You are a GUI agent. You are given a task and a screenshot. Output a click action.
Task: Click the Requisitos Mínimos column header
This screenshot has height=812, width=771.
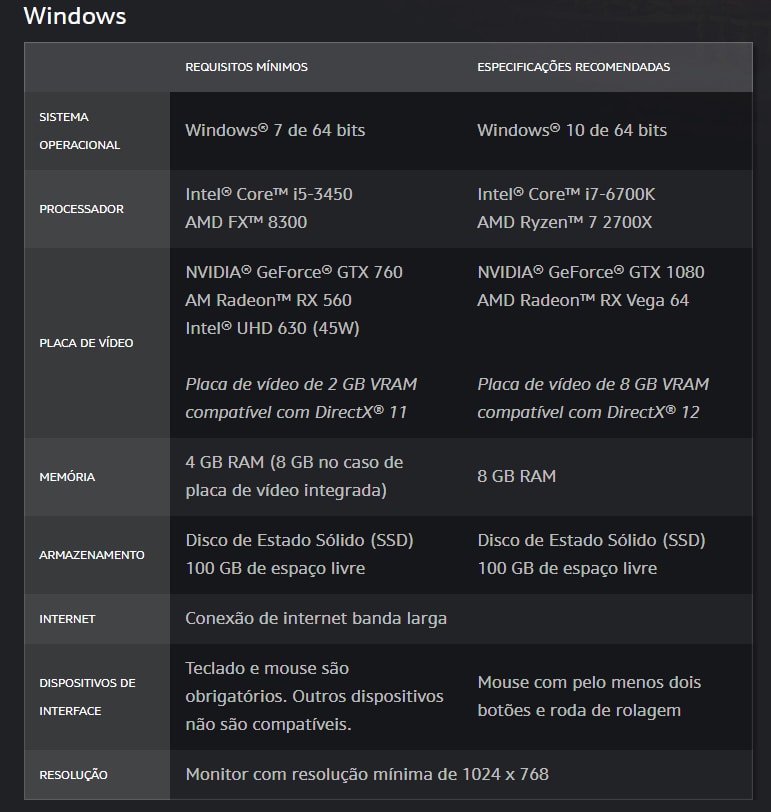click(x=246, y=67)
